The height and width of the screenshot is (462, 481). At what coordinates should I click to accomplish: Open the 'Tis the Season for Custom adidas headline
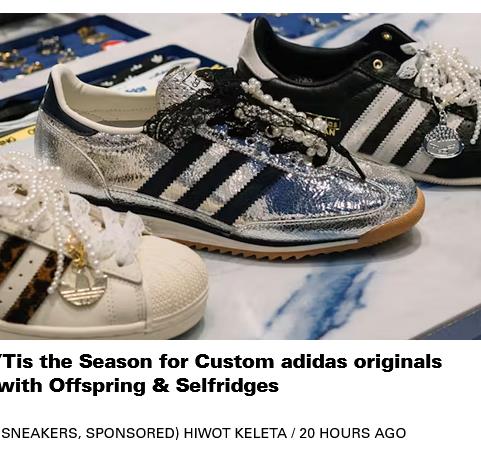click(221, 373)
